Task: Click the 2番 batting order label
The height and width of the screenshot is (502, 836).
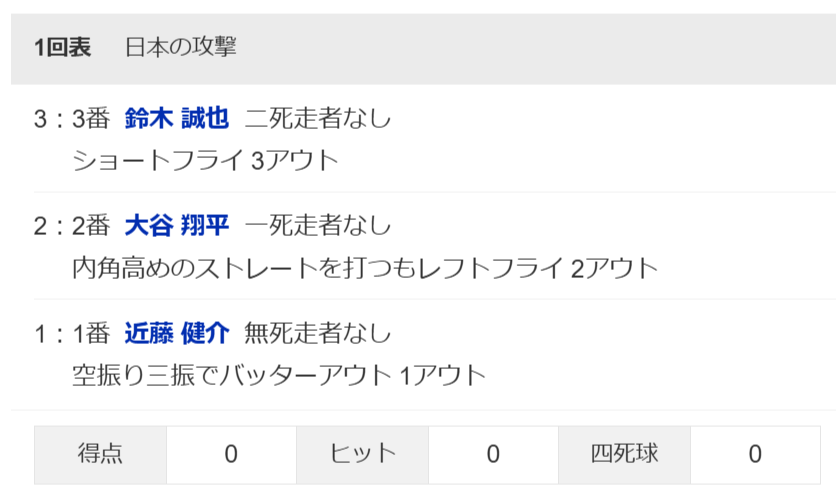Action: click(90, 226)
